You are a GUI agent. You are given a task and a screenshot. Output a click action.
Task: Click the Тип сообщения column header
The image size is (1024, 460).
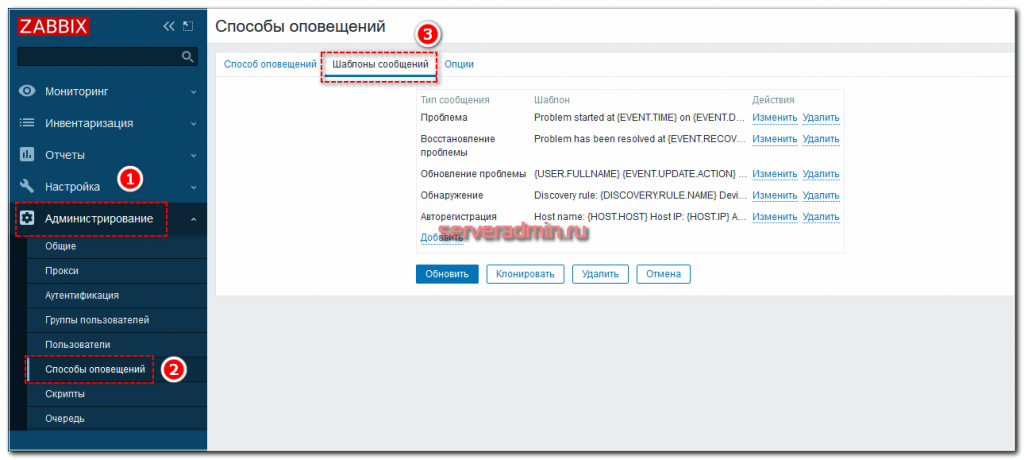(x=455, y=100)
